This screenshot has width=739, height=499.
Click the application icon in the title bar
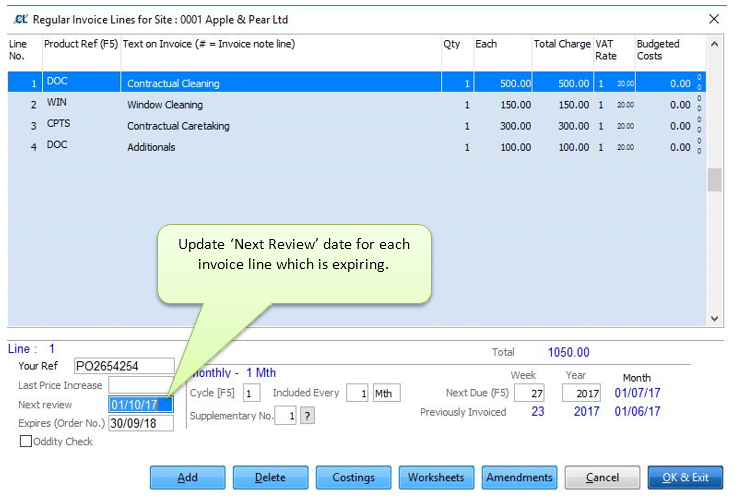[19, 18]
